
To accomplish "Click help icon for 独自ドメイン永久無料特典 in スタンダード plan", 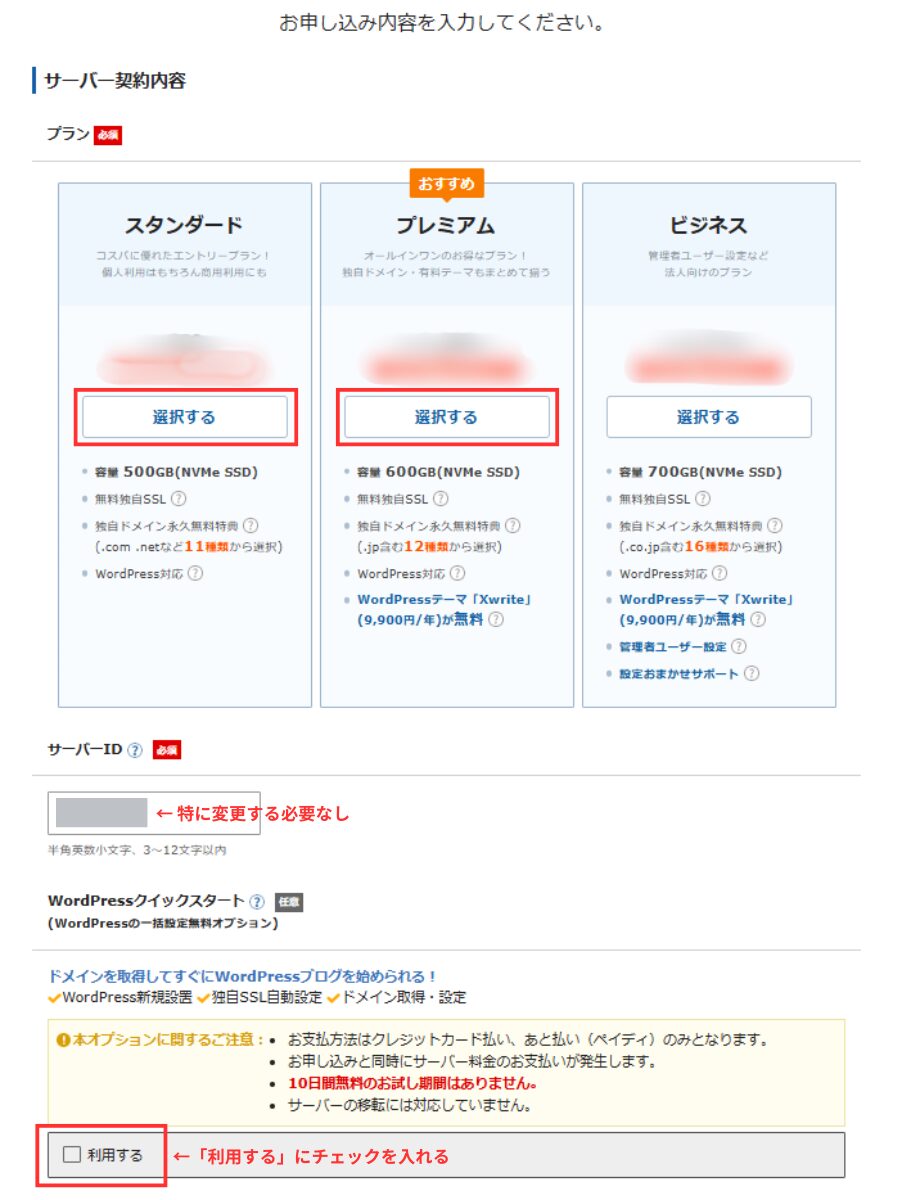I will click(251, 525).
